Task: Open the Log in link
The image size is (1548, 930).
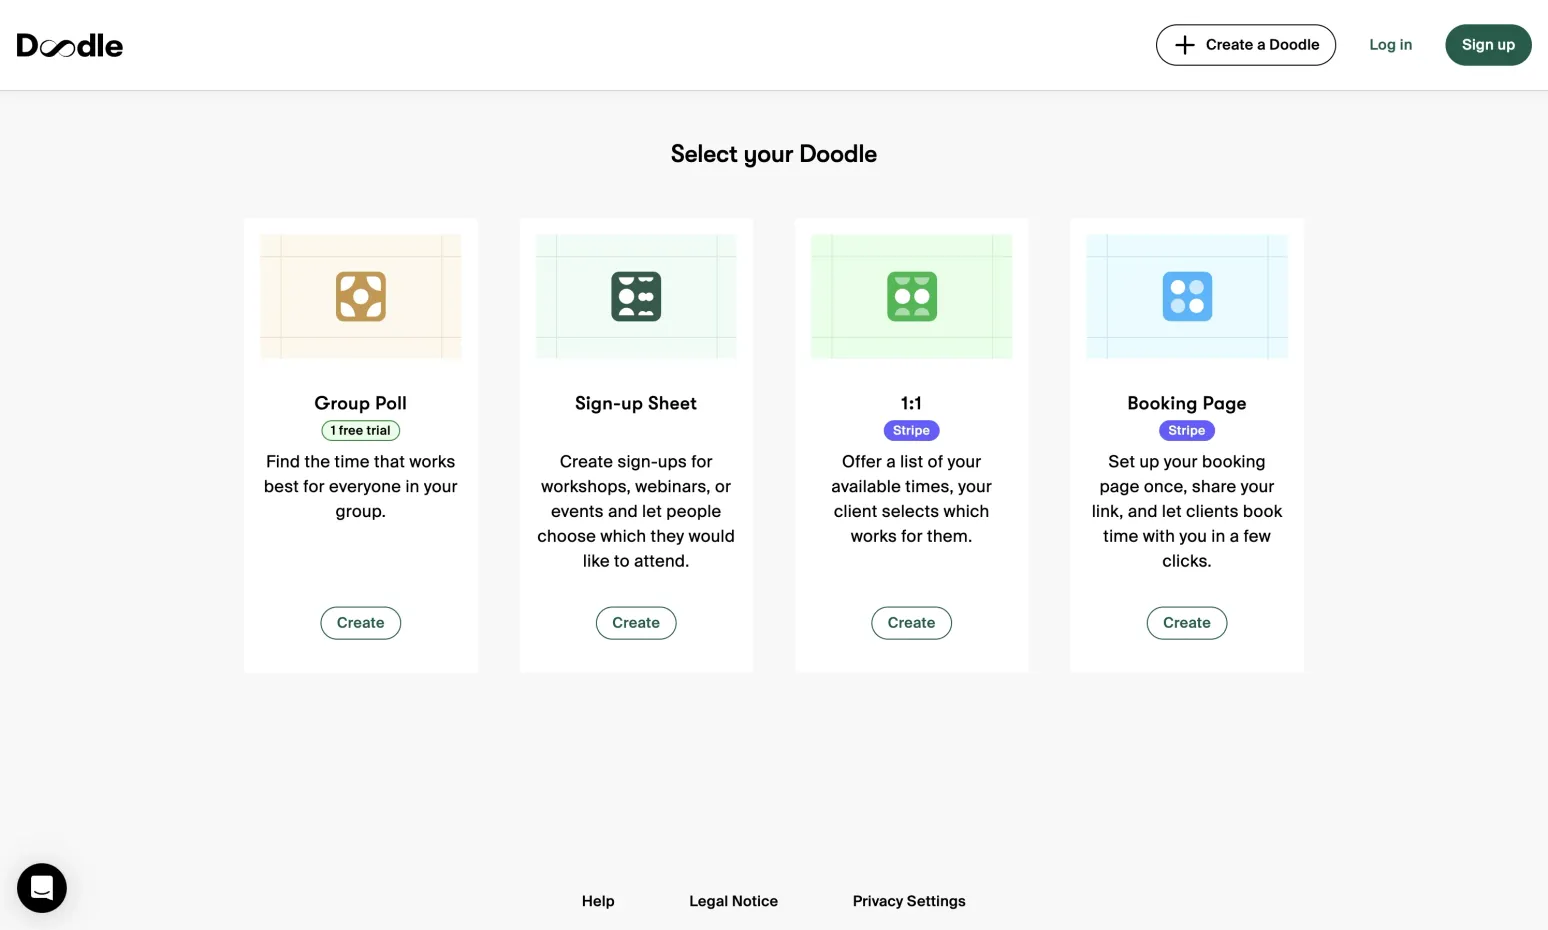Action: 1391,45
